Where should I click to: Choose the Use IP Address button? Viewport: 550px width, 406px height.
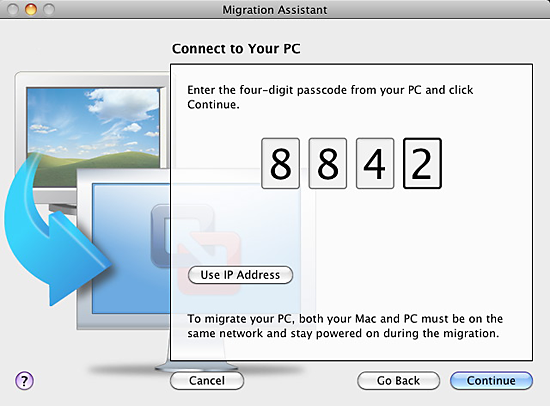[x=240, y=275]
